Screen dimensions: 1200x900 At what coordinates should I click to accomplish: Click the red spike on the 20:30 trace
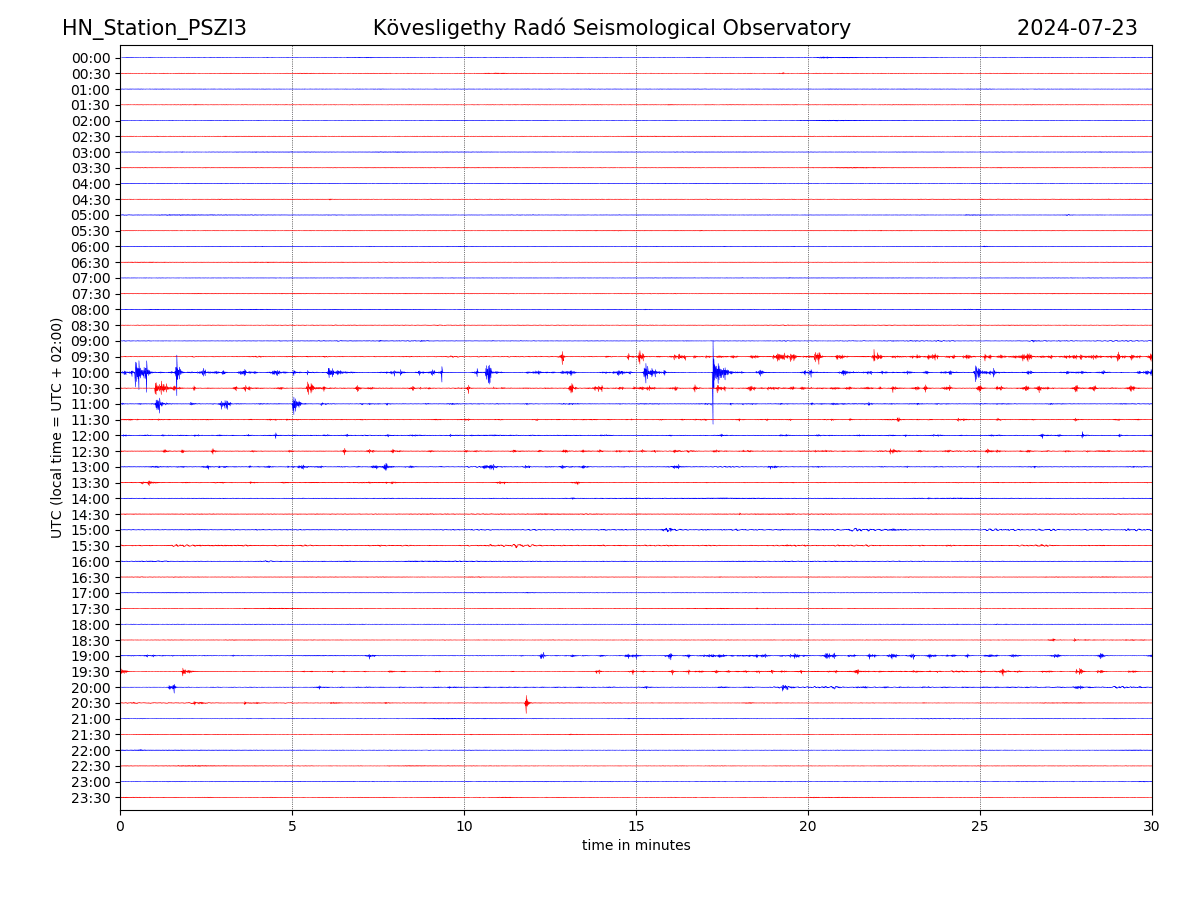point(526,703)
